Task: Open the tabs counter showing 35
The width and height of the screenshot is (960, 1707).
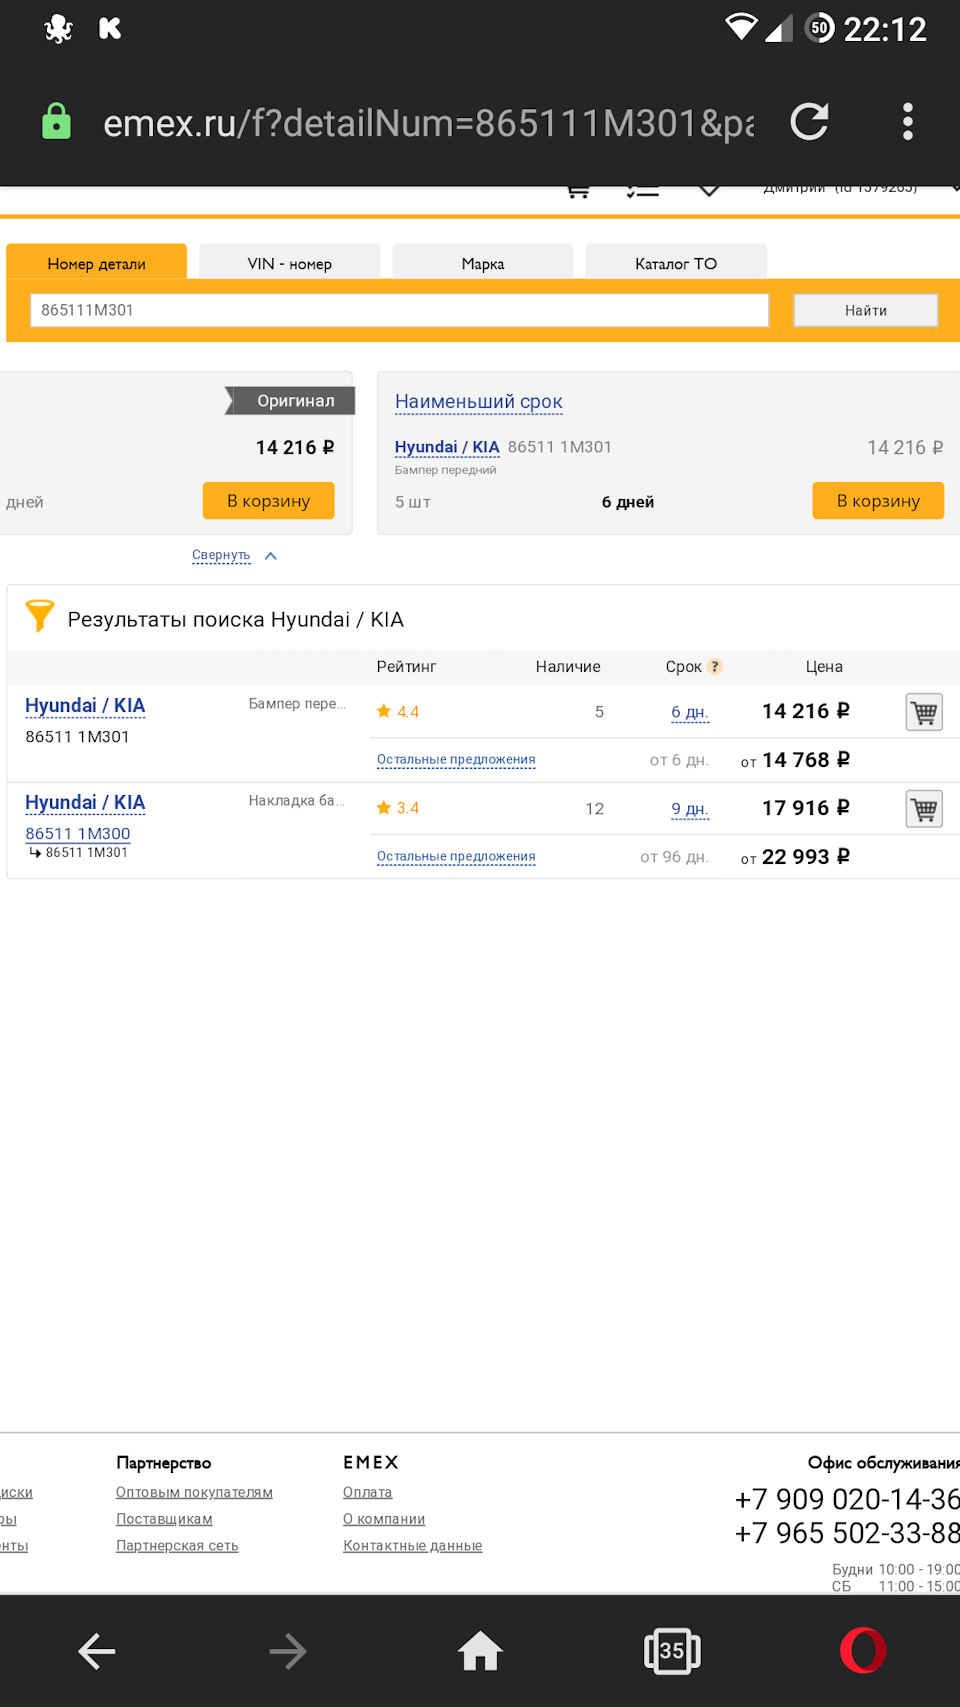Action: (672, 1651)
